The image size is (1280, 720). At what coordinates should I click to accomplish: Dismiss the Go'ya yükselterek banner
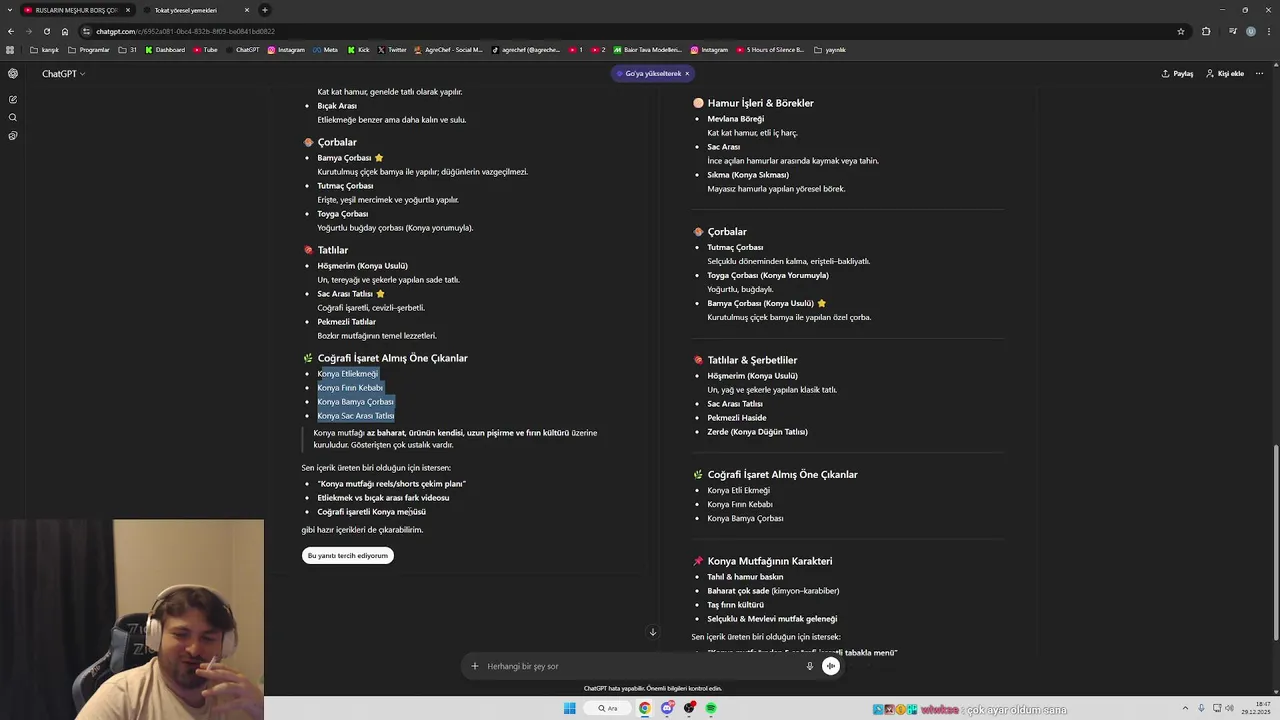pos(687,73)
